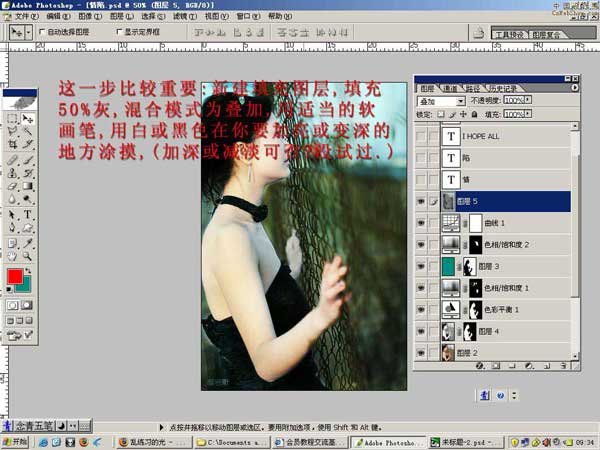Viewport: 600px width, 450px height.
Task: Select the Dodge tool
Action: coord(27,199)
